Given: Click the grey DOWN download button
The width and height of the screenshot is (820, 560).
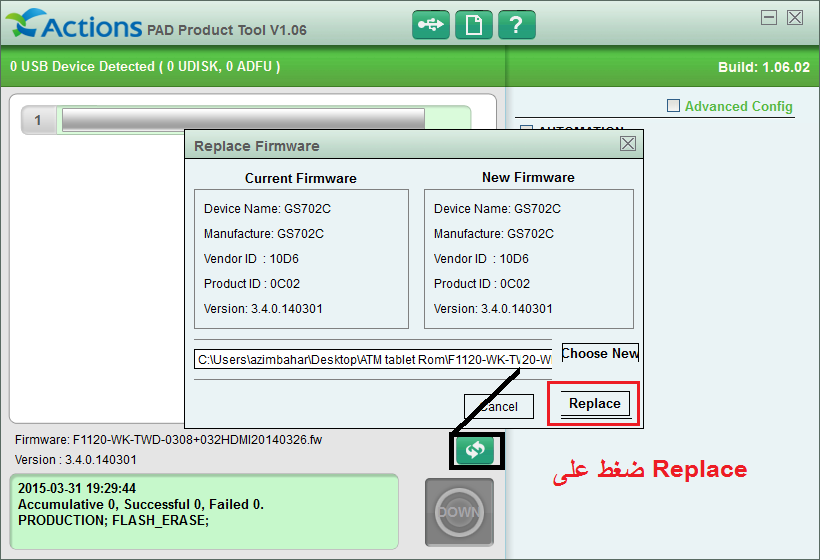Looking at the screenshot, I should pyautogui.click(x=459, y=512).
